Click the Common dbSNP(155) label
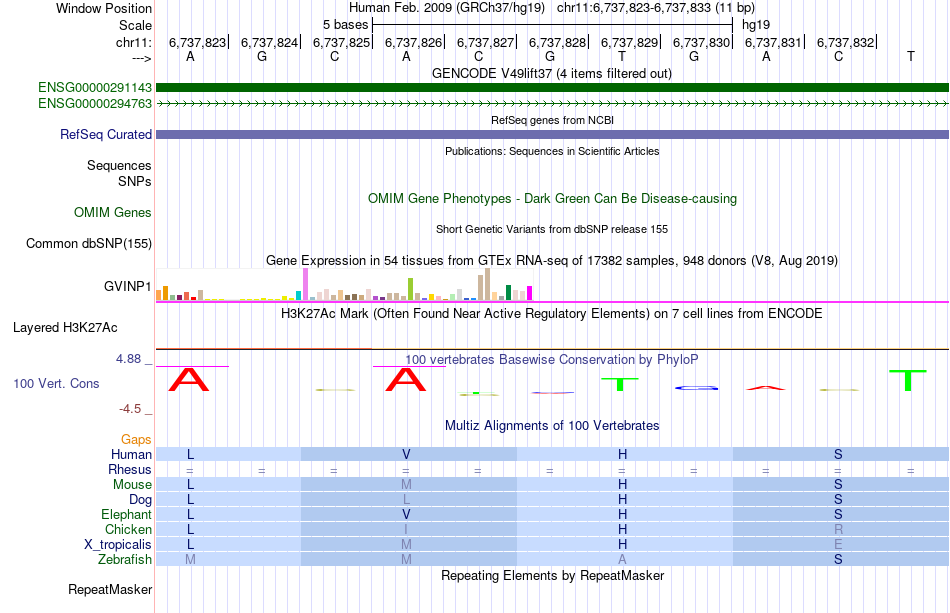 tap(88, 244)
